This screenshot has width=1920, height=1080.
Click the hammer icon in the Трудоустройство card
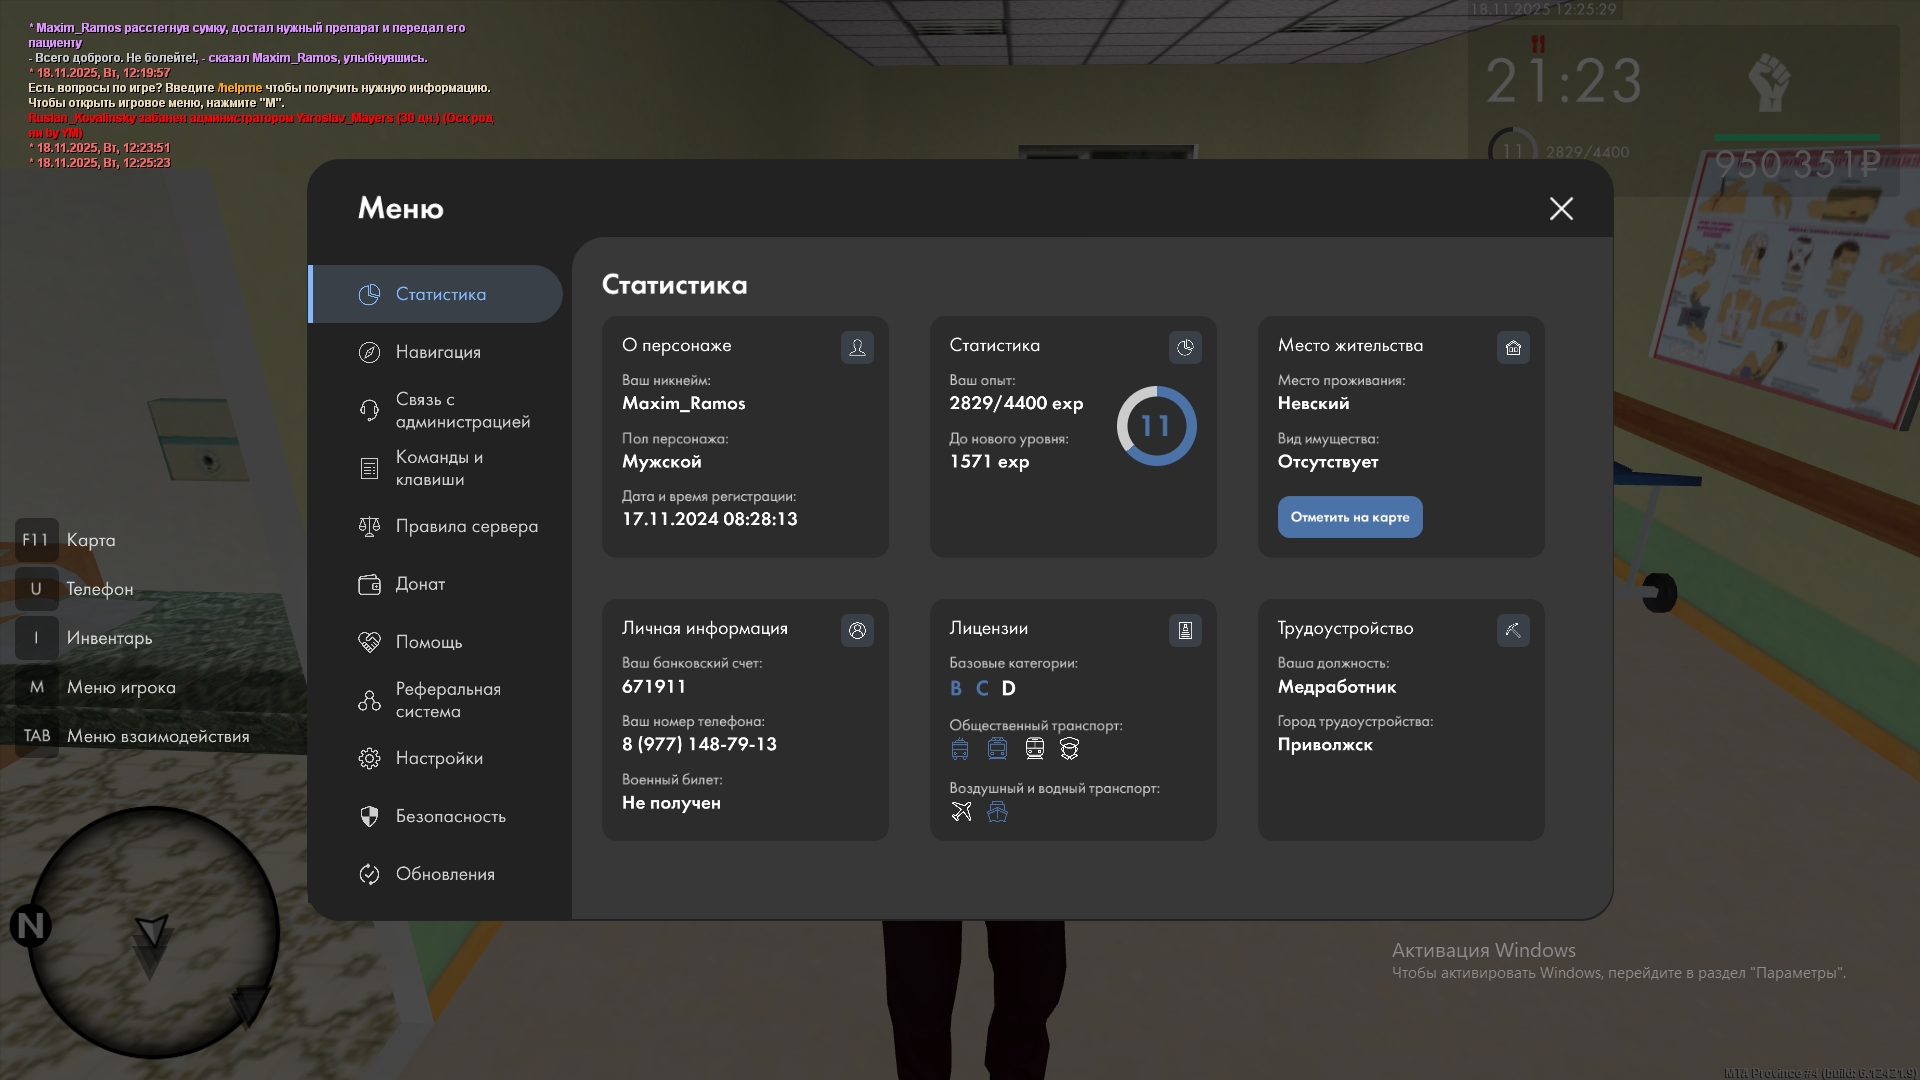[x=1513, y=630]
